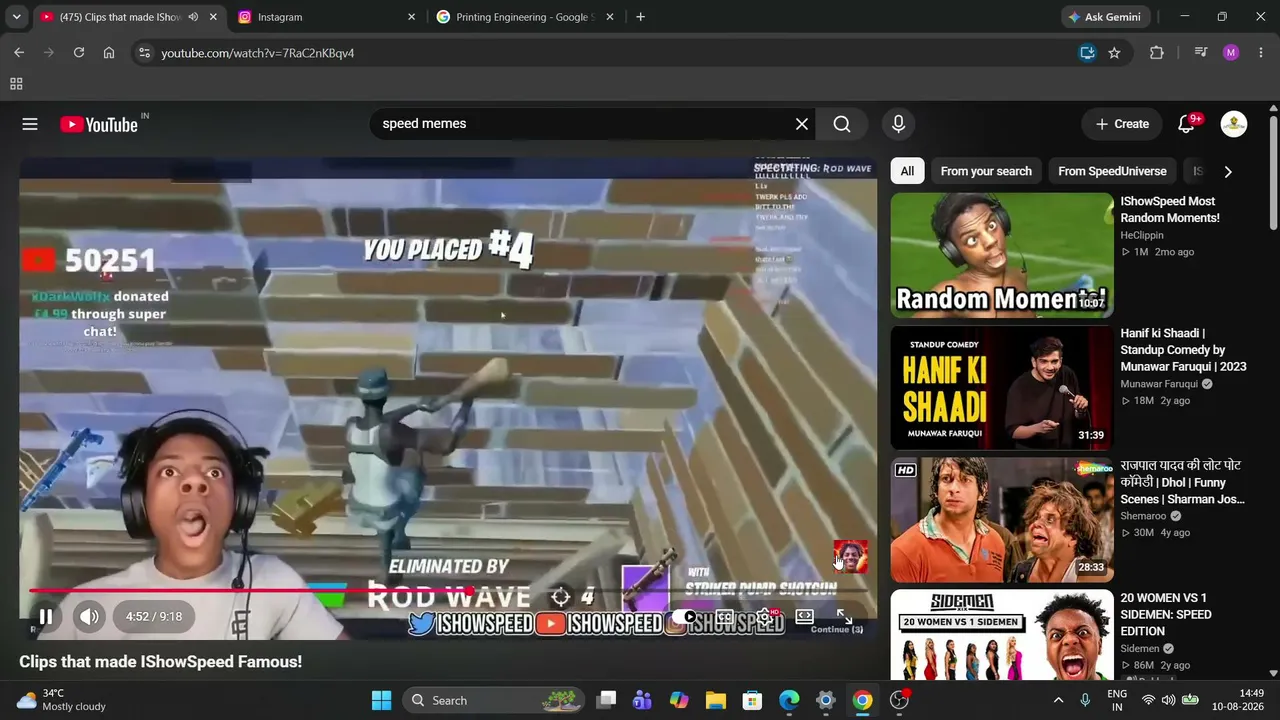
Task: Click channel watermark in video corner
Action: [850, 557]
